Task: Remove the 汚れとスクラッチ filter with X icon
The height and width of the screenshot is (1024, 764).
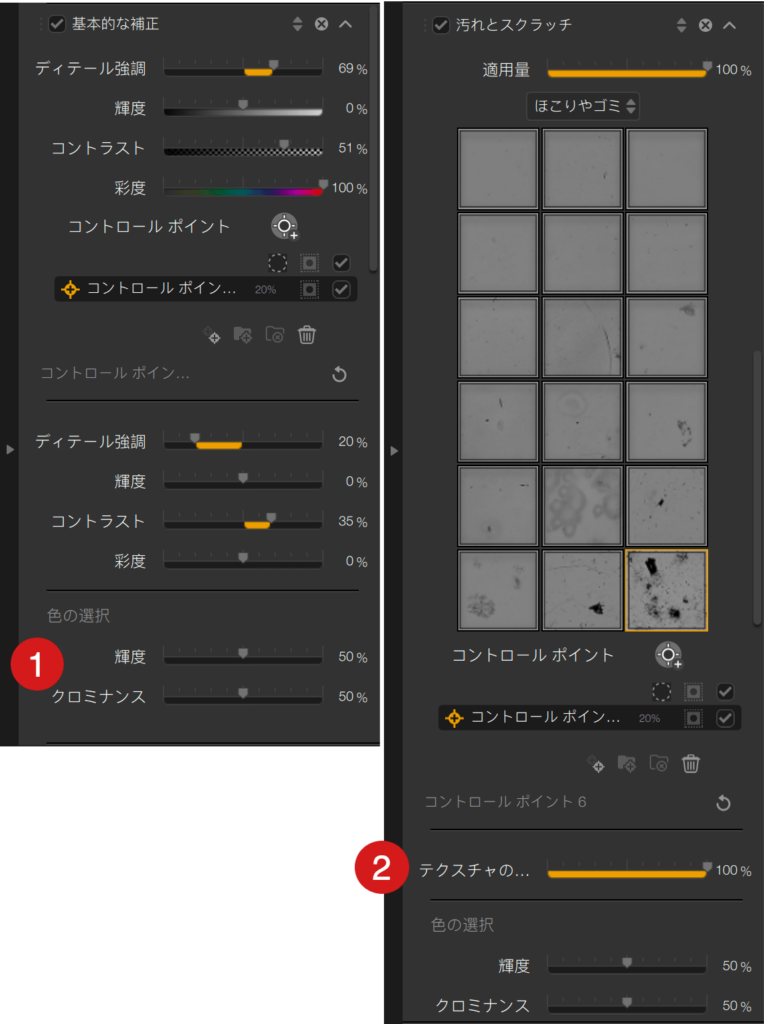Action: [705, 25]
